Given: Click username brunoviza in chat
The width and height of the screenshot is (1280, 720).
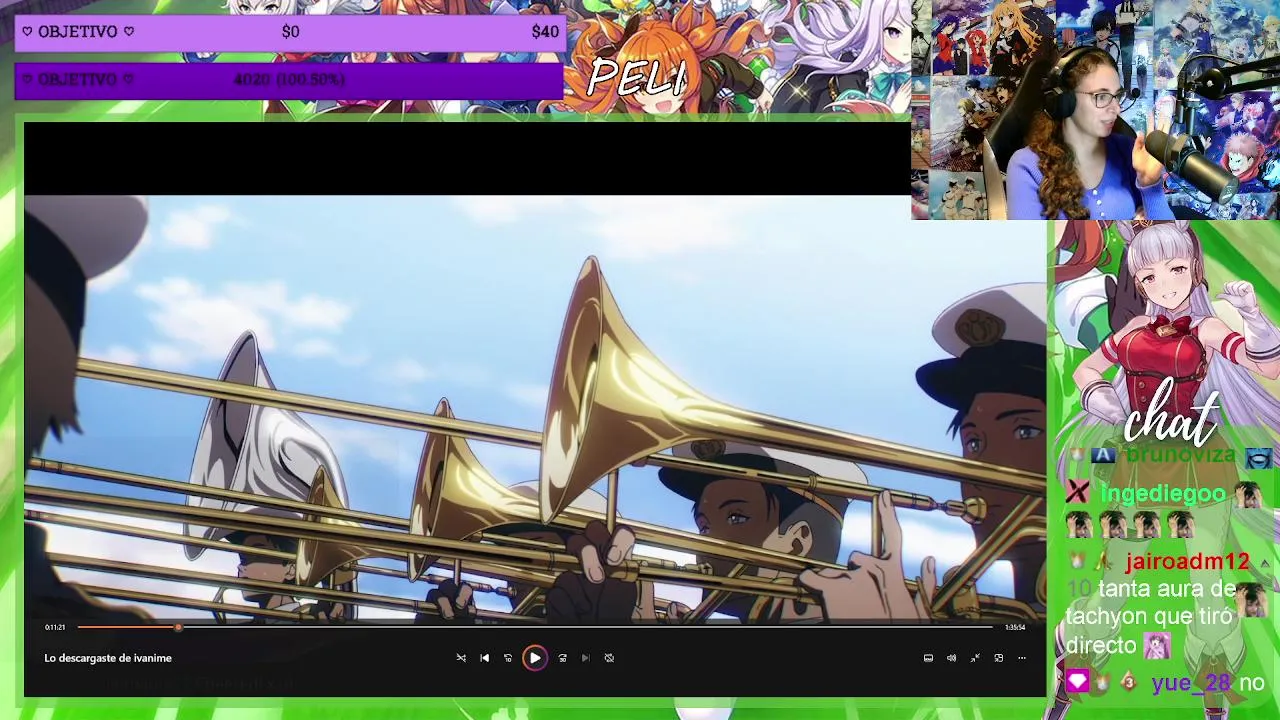Looking at the screenshot, I should coord(1181,455).
